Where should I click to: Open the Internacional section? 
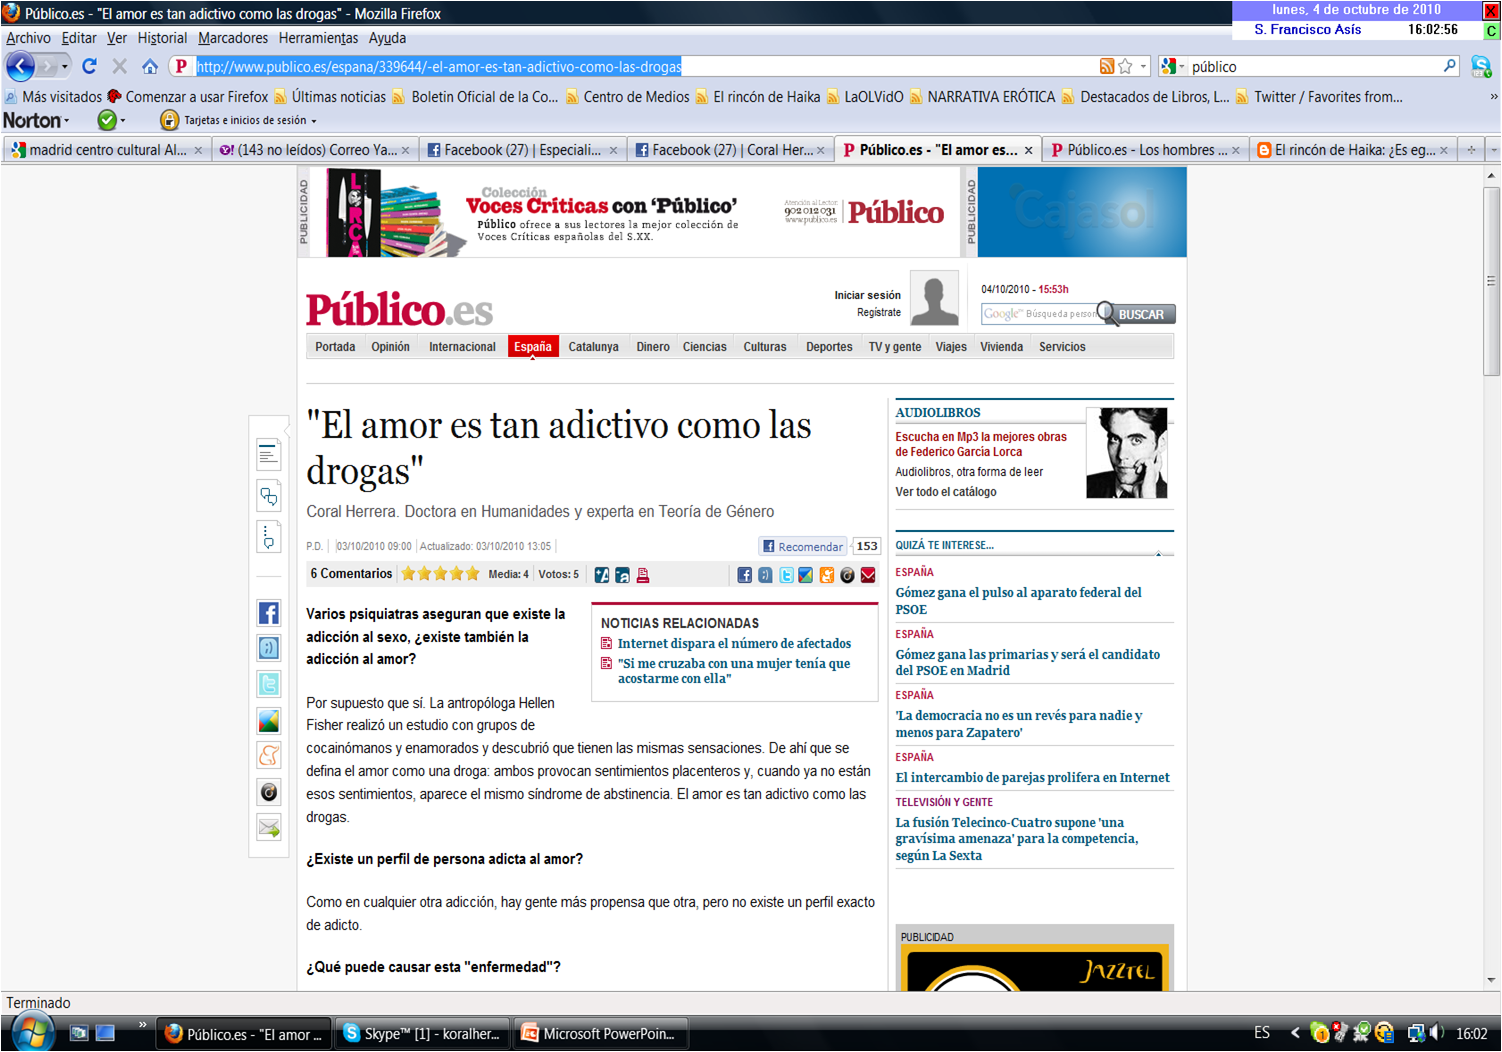(462, 347)
